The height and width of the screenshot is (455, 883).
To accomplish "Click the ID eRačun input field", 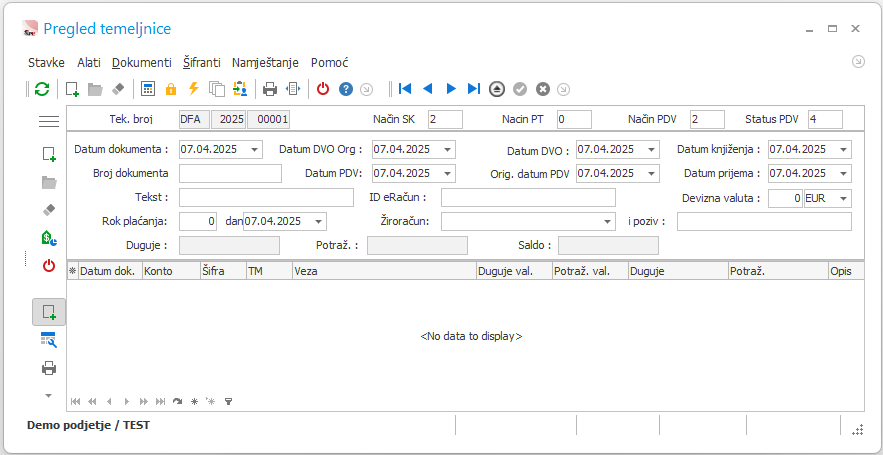I will pyautogui.click(x=528, y=198).
